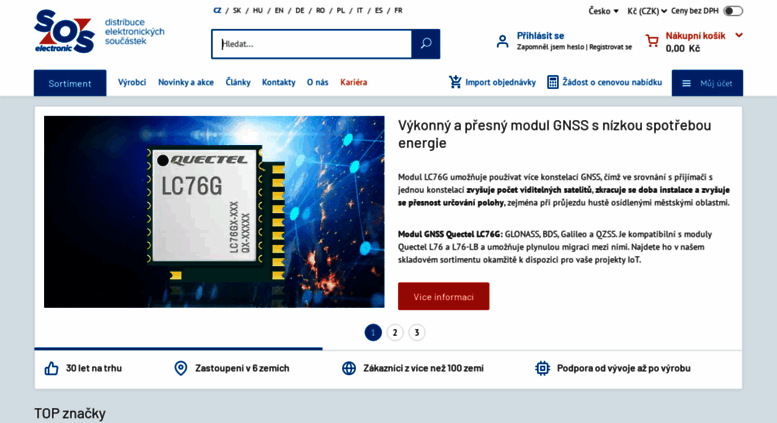Screen dimensions: 777x423
Task: Switch language to IT
Action: pos(360,10)
